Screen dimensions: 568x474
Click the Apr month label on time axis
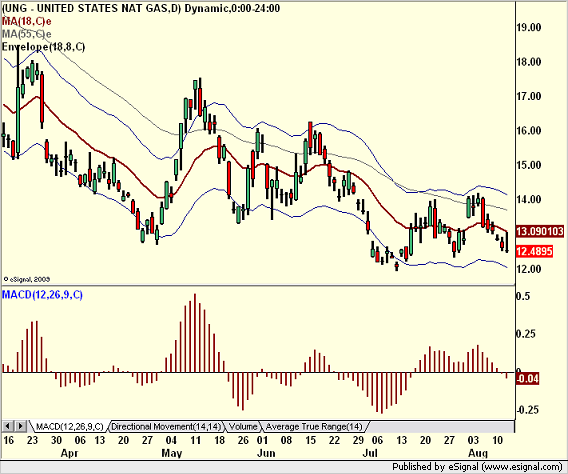pos(70,453)
